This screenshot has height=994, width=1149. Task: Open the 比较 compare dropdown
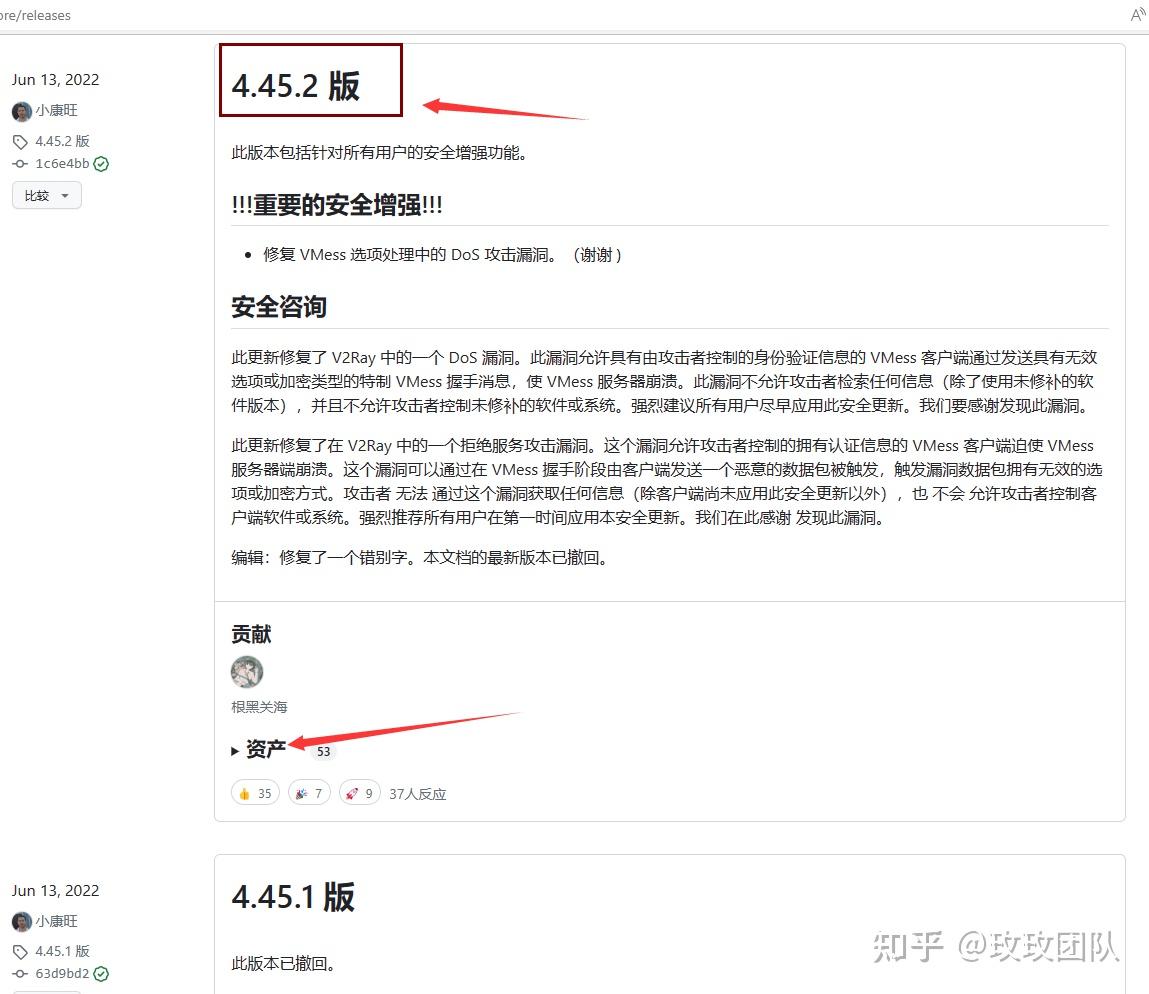(x=47, y=196)
